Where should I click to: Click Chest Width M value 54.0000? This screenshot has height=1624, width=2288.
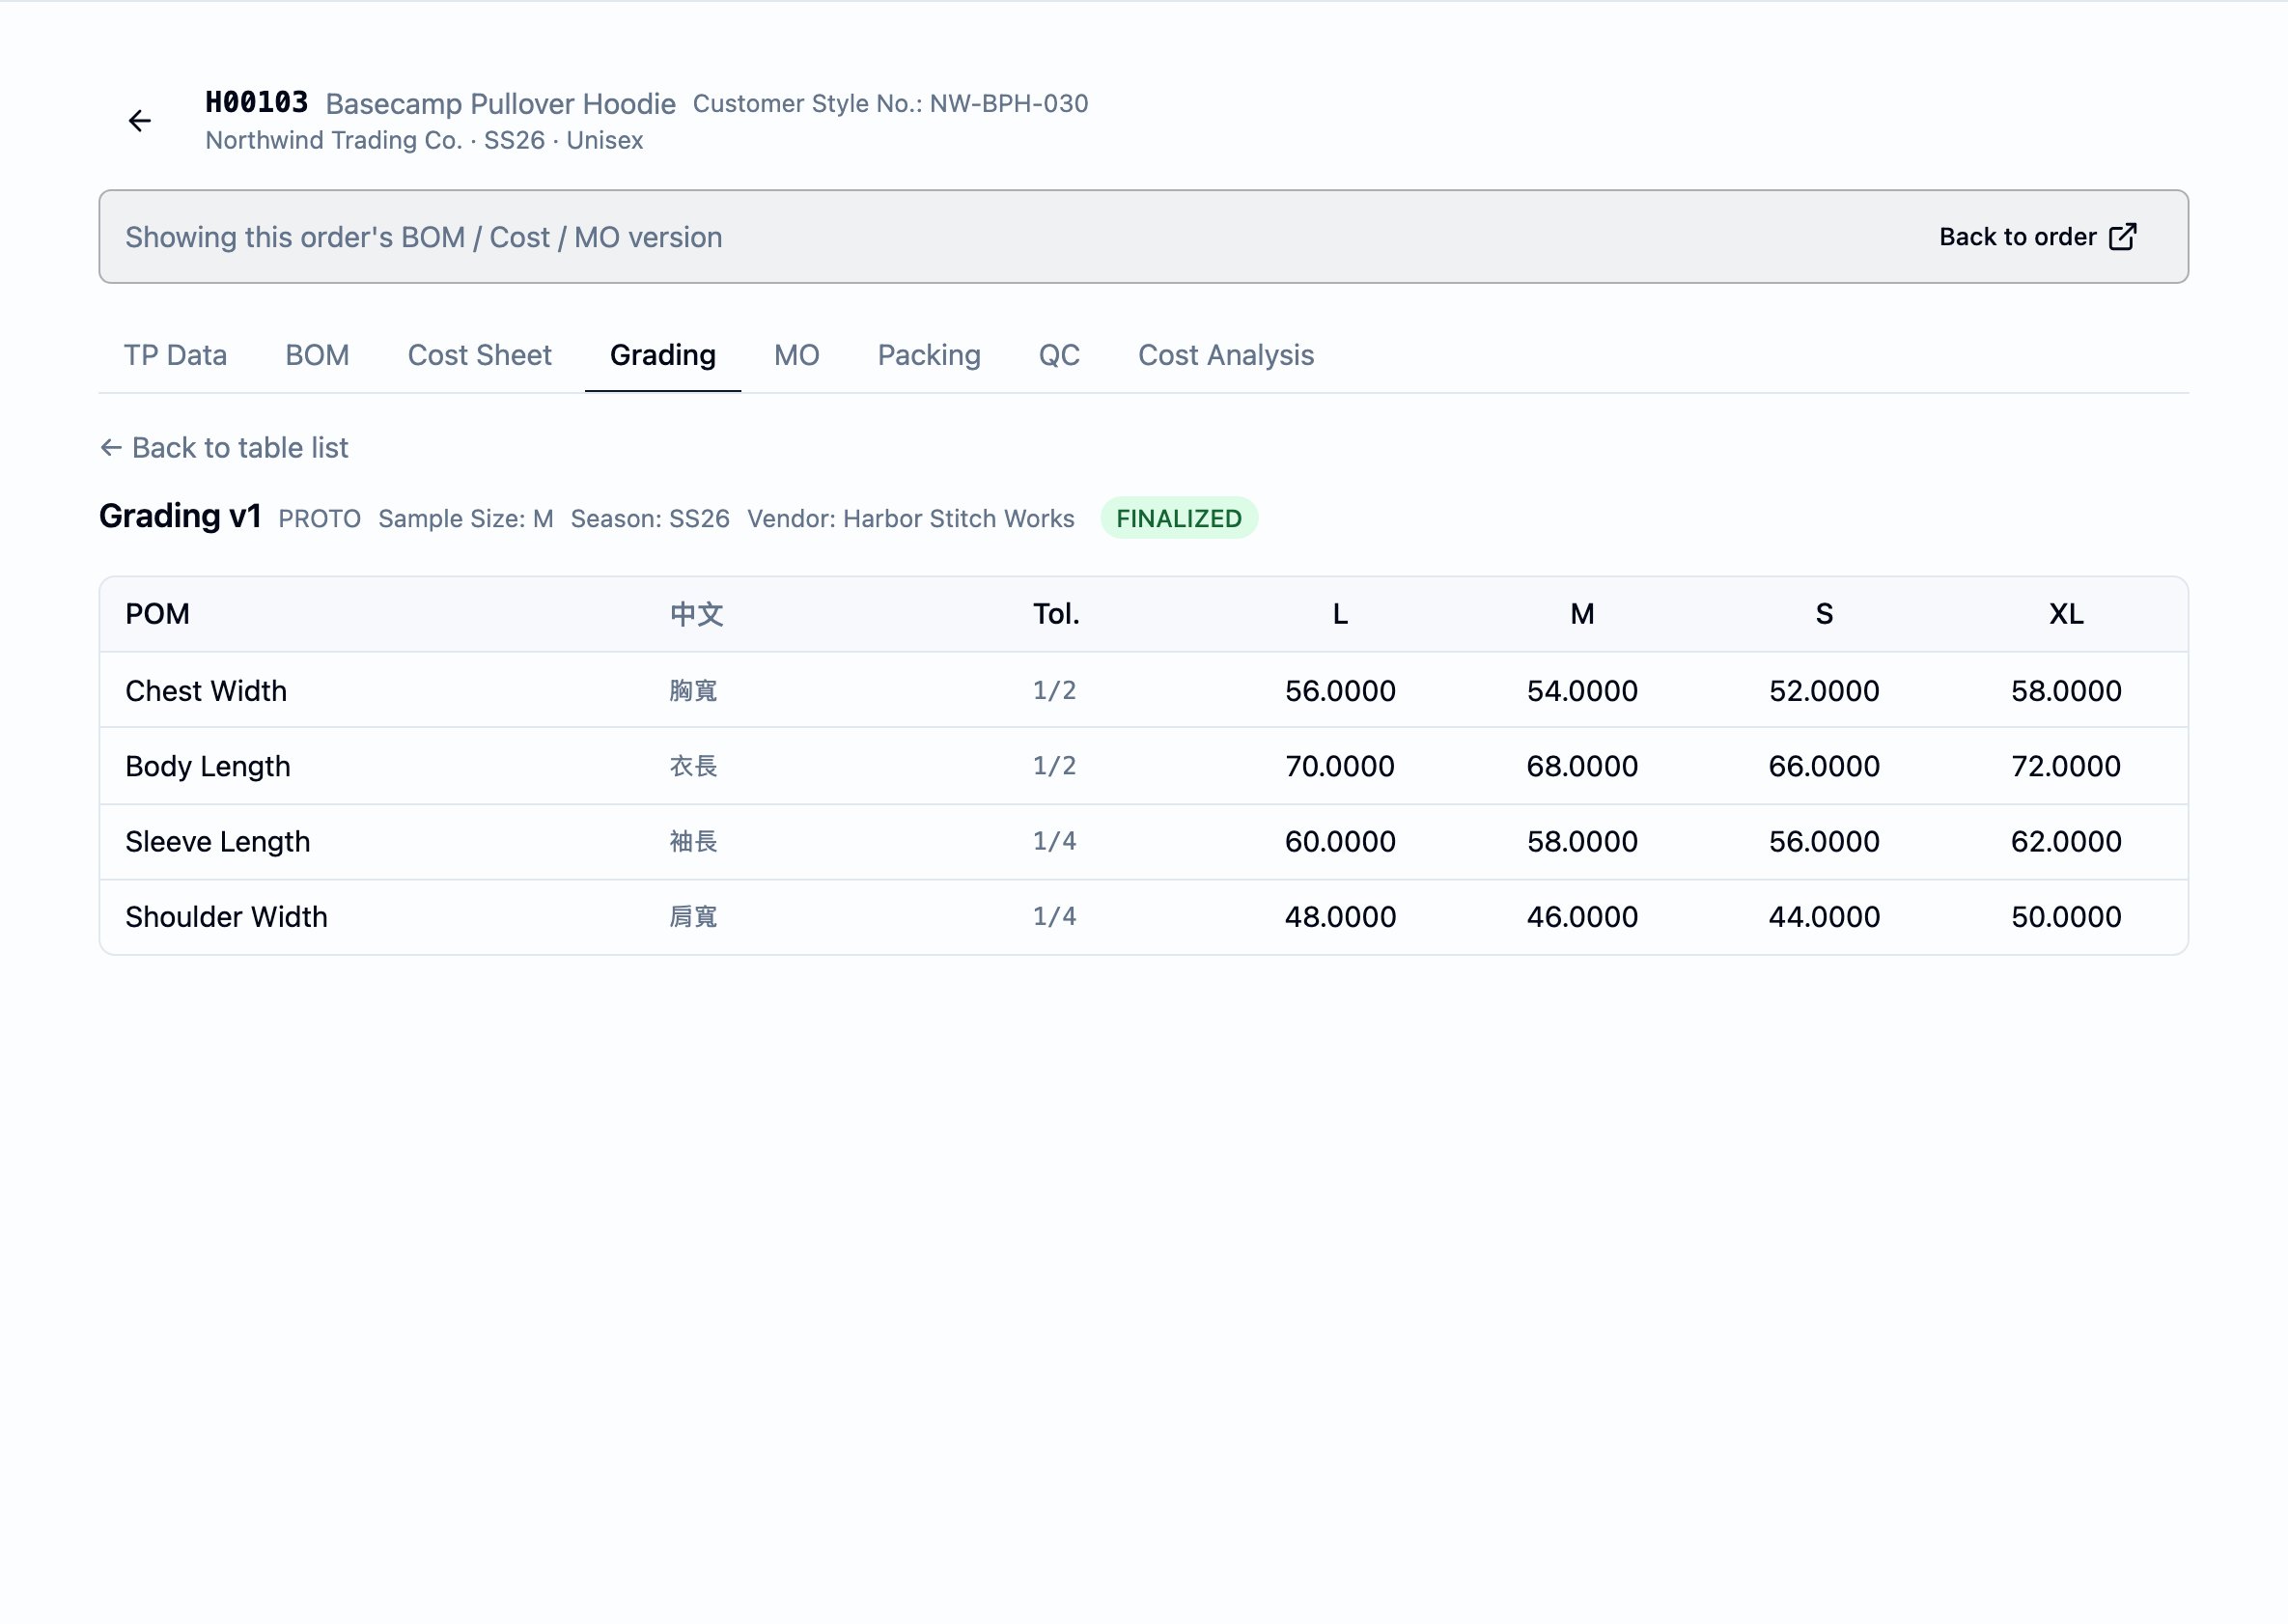[1582, 690]
